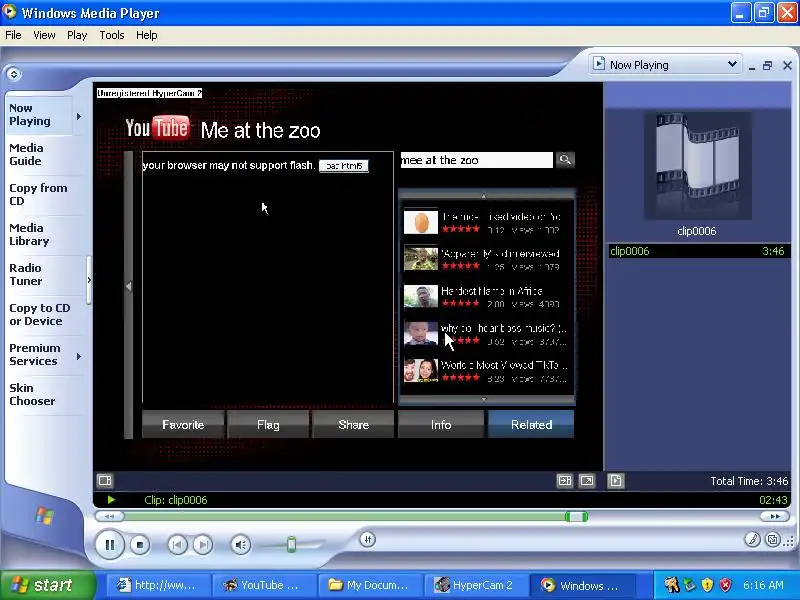Screen dimensions: 800x600
Task: Go to the previous track
Action: tap(177, 545)
